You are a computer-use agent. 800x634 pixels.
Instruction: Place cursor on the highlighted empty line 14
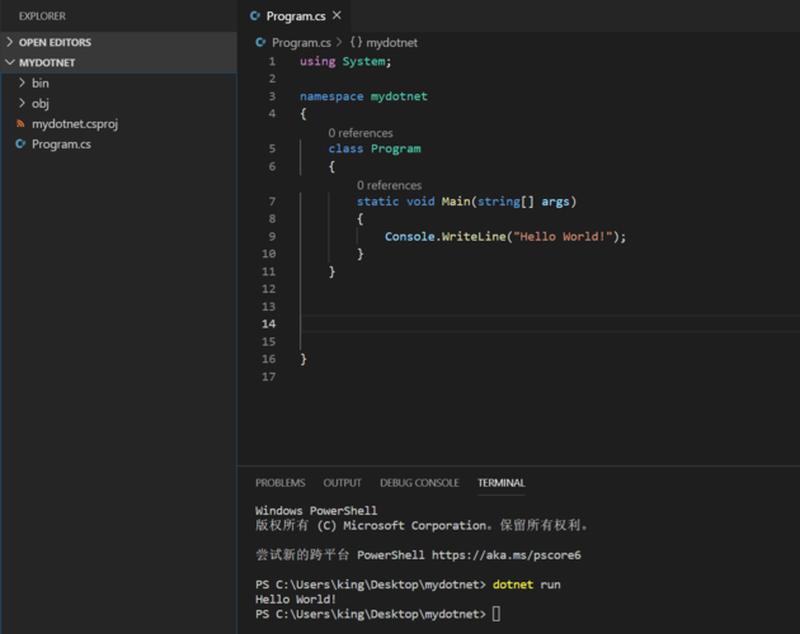click(550, 324)
